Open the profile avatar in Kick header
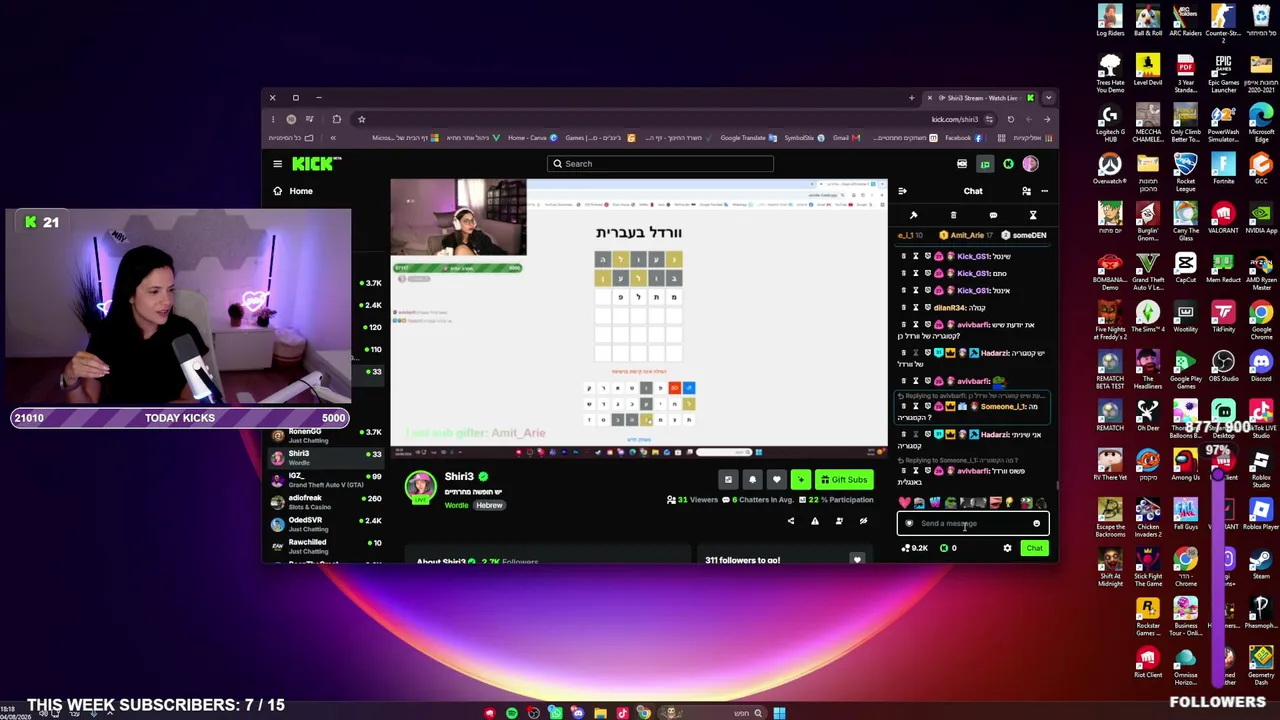 click(1030, 164)
